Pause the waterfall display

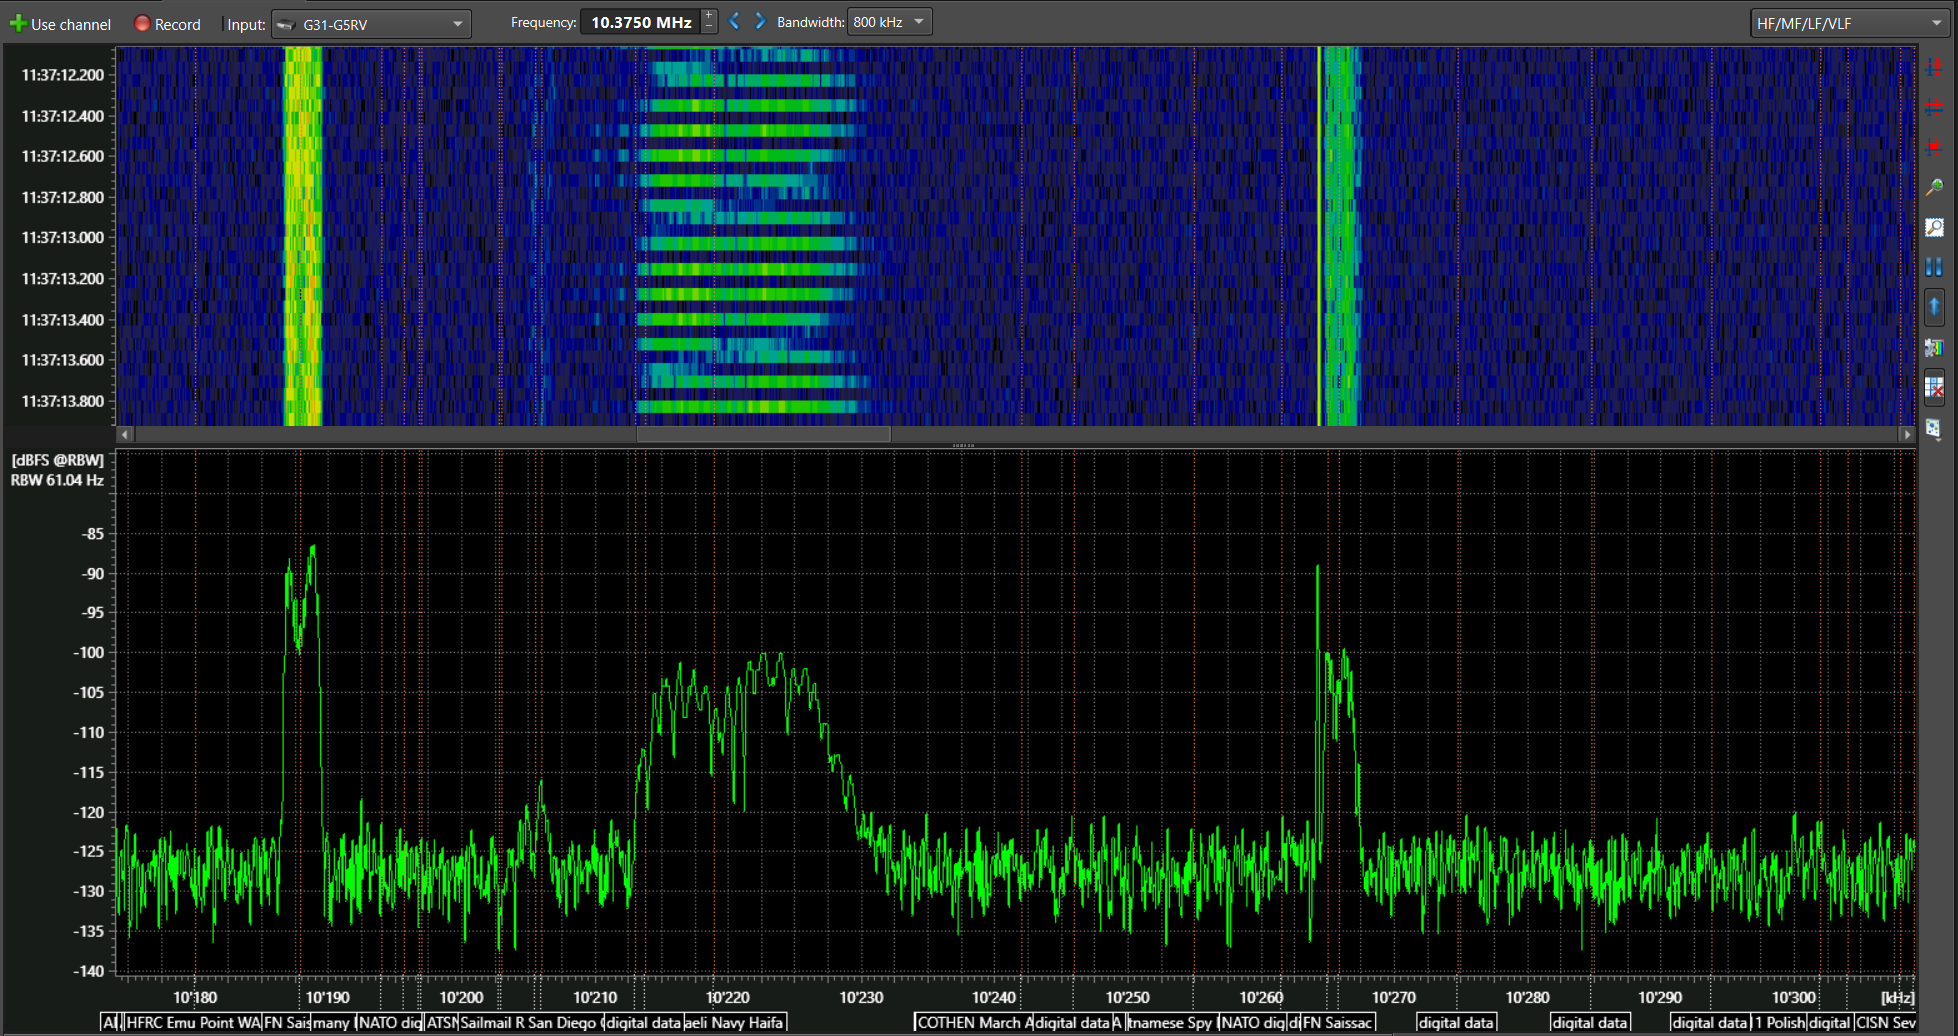click(1934, 267)
